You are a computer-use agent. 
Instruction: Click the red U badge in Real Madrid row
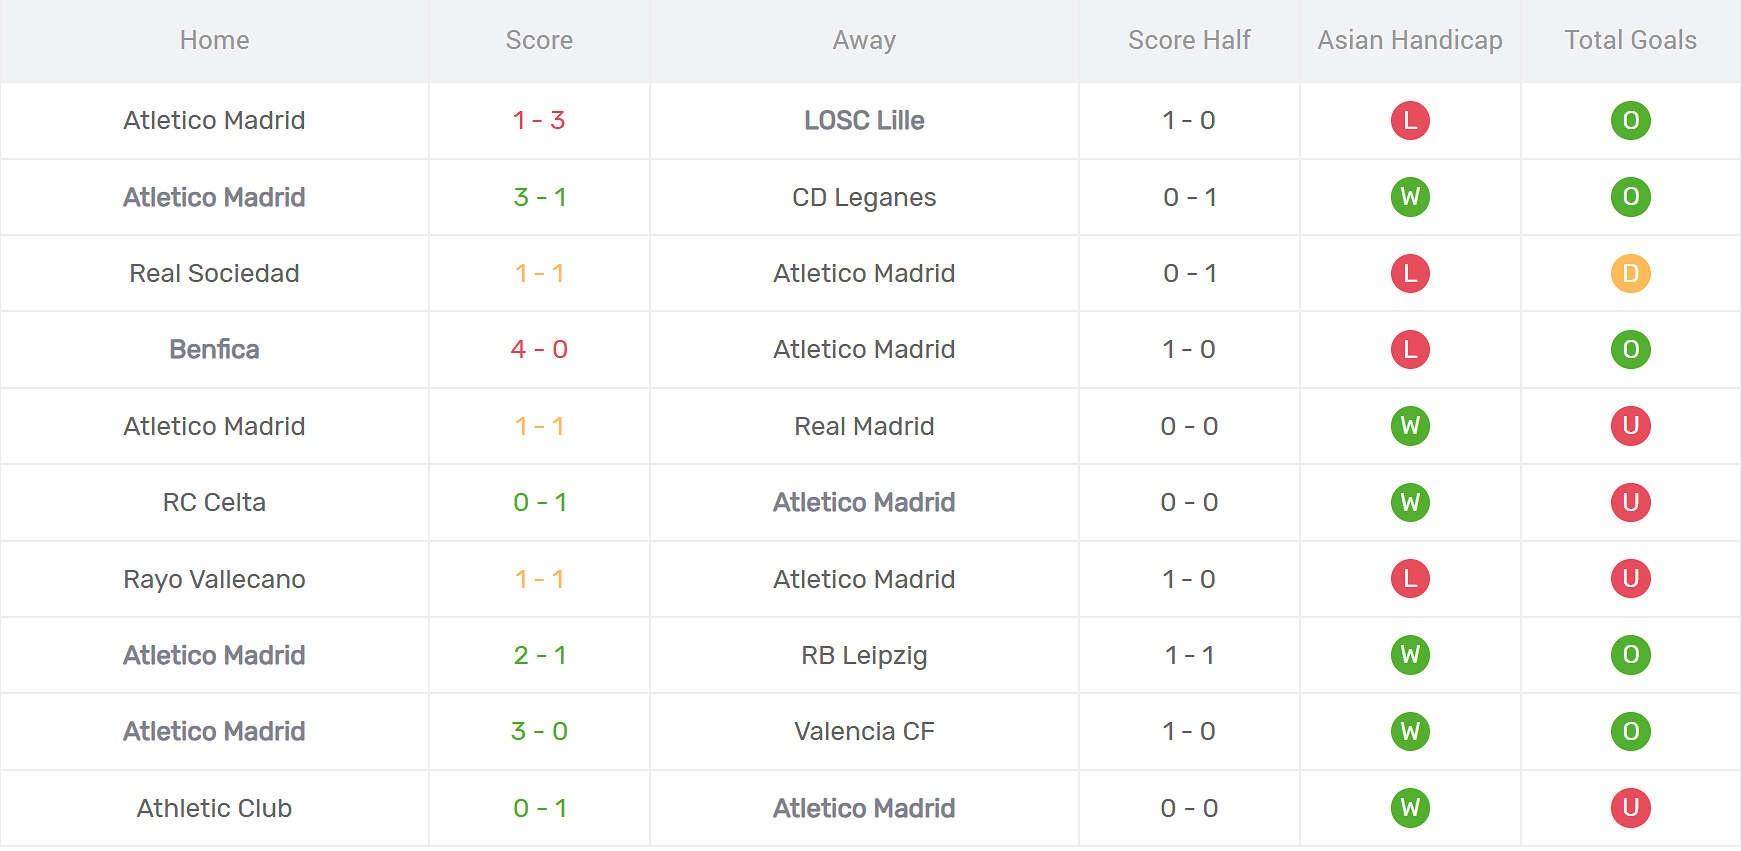click(1630, 426)
